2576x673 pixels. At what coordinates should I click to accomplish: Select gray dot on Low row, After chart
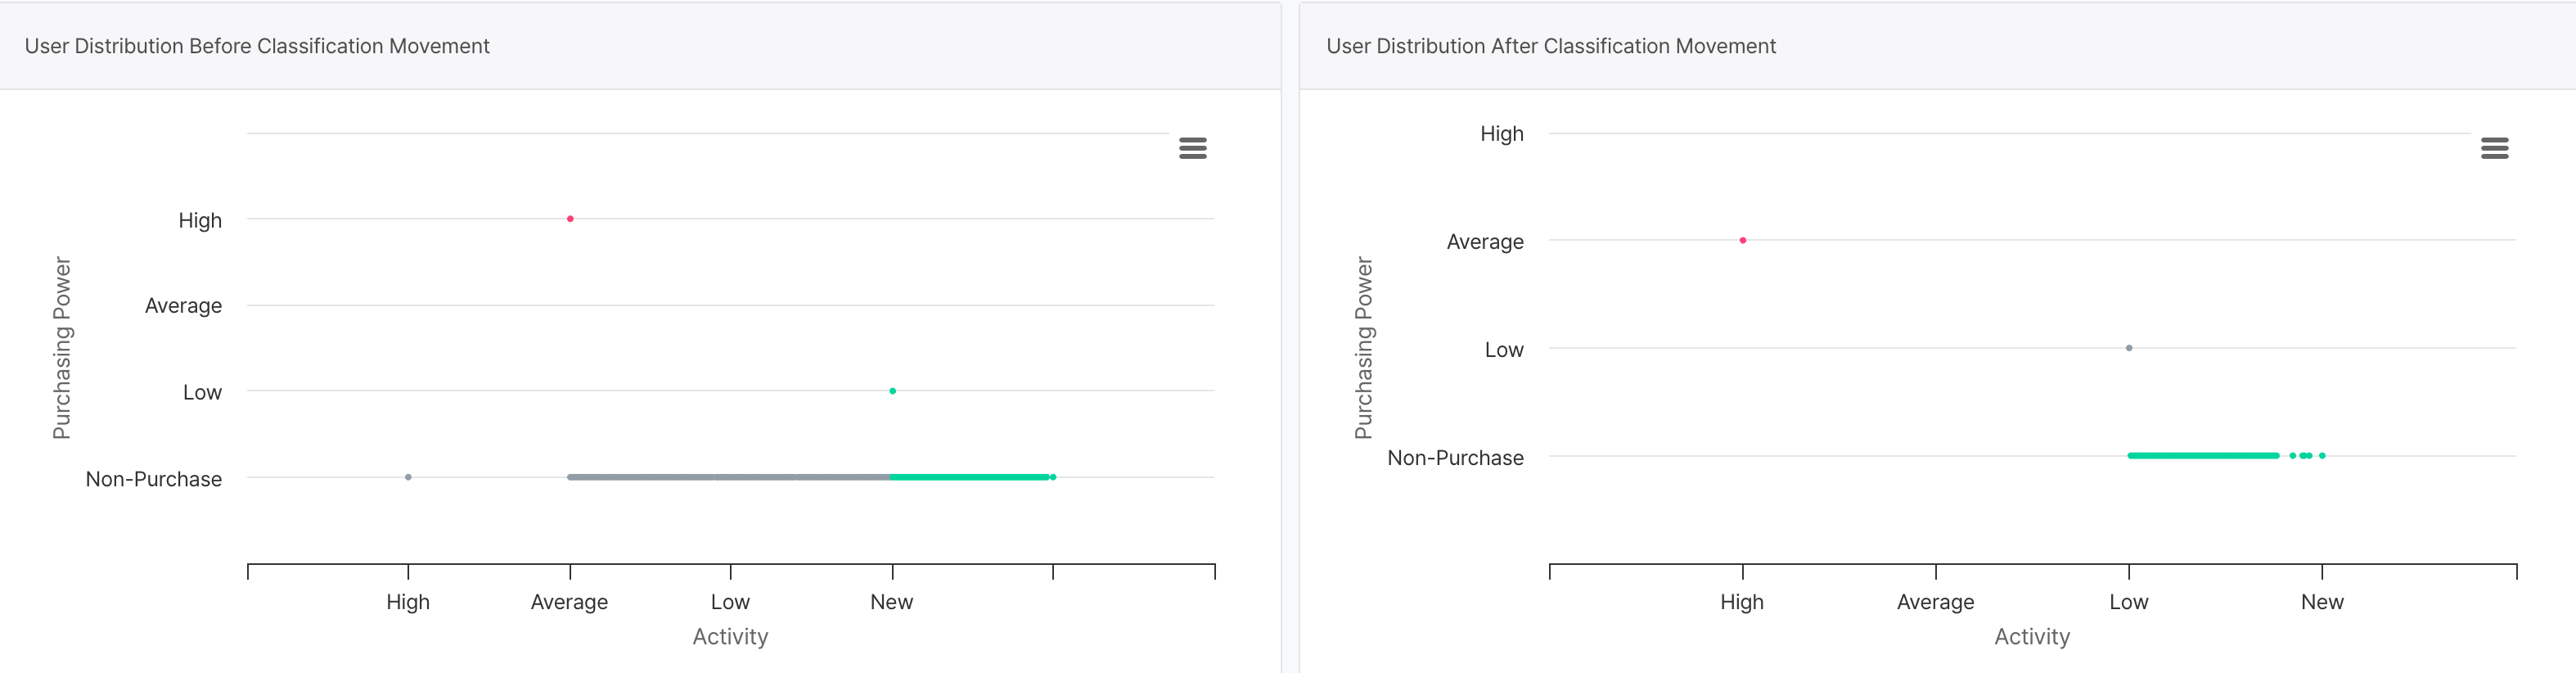[x=2128, y=348]
